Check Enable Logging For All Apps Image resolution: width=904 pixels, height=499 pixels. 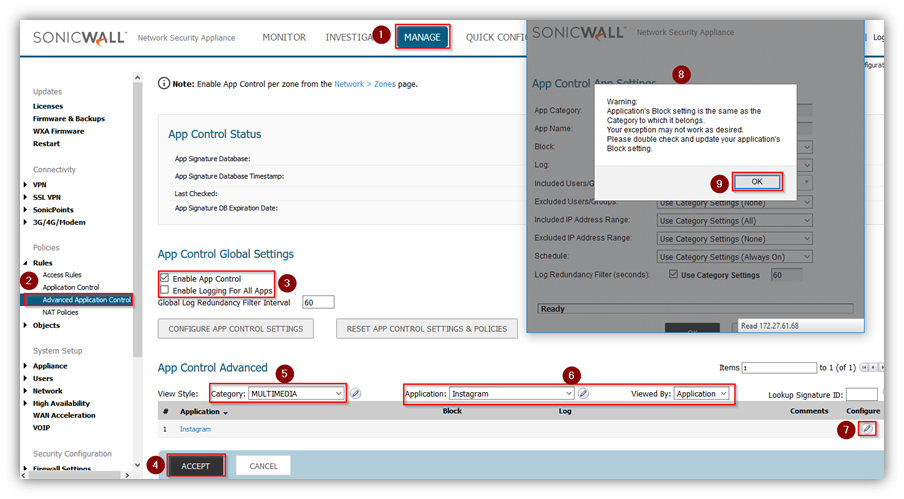[165, 289]
